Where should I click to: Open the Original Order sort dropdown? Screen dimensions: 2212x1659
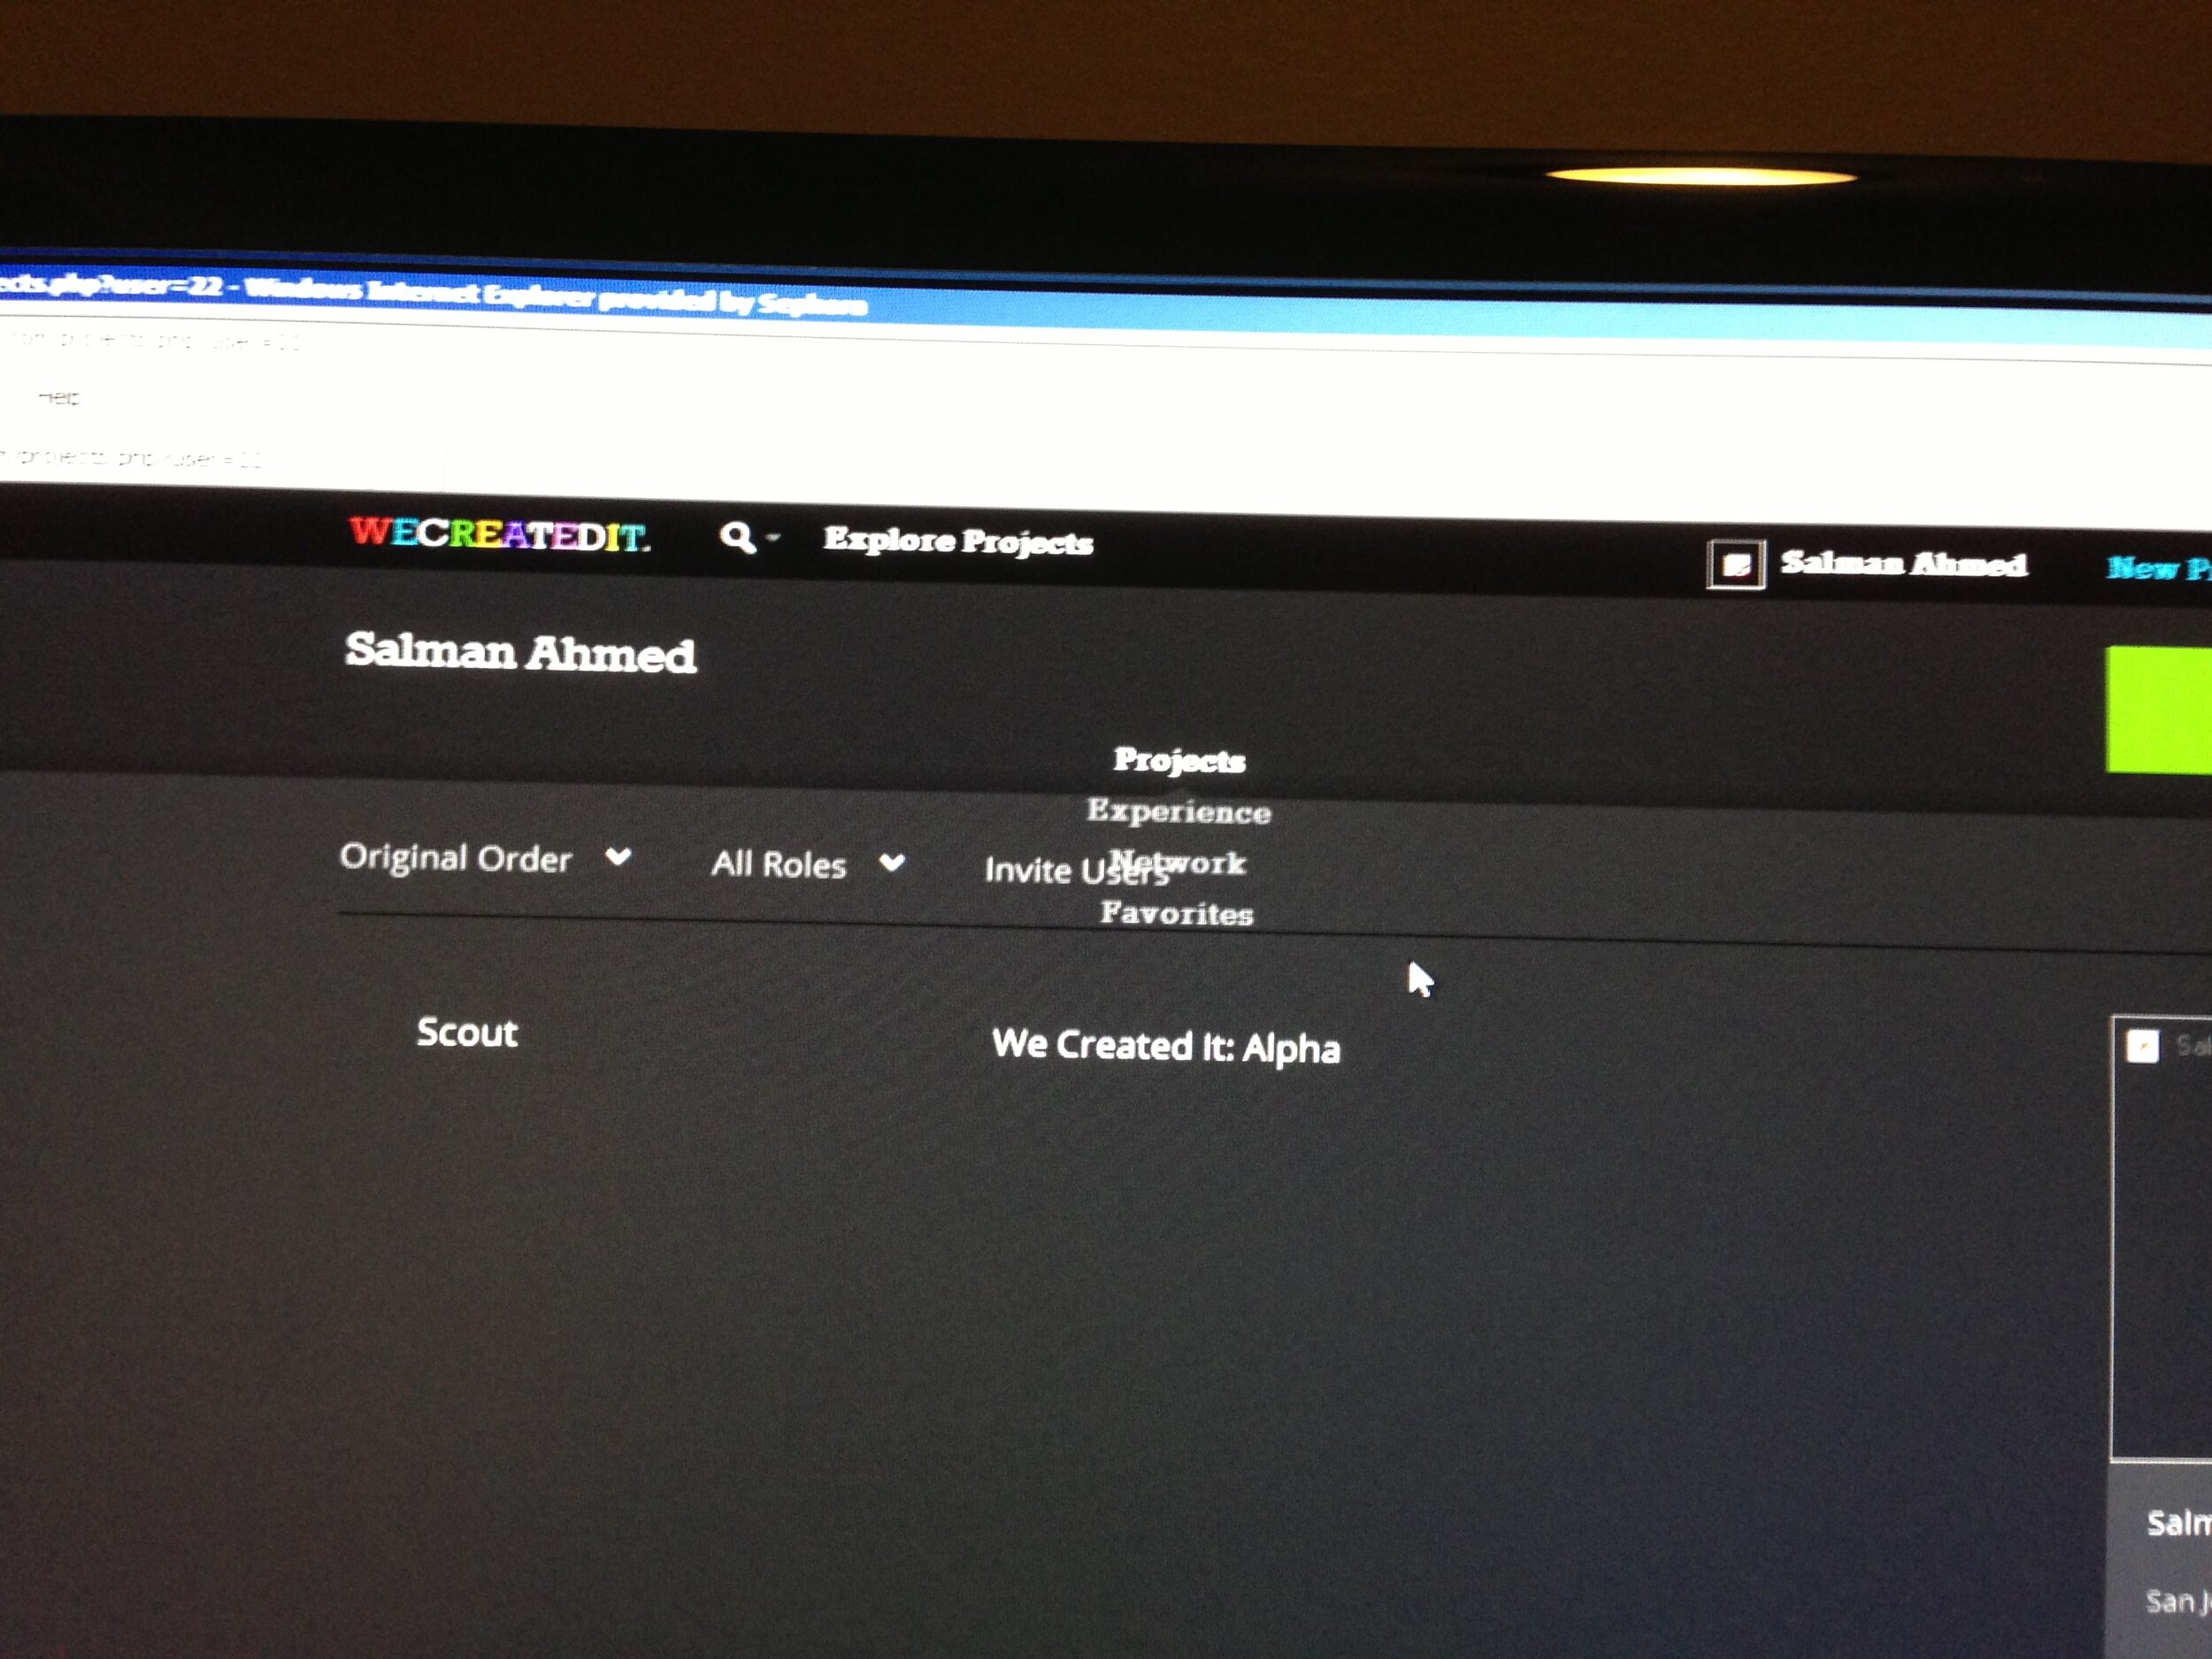tap(485, 858)
